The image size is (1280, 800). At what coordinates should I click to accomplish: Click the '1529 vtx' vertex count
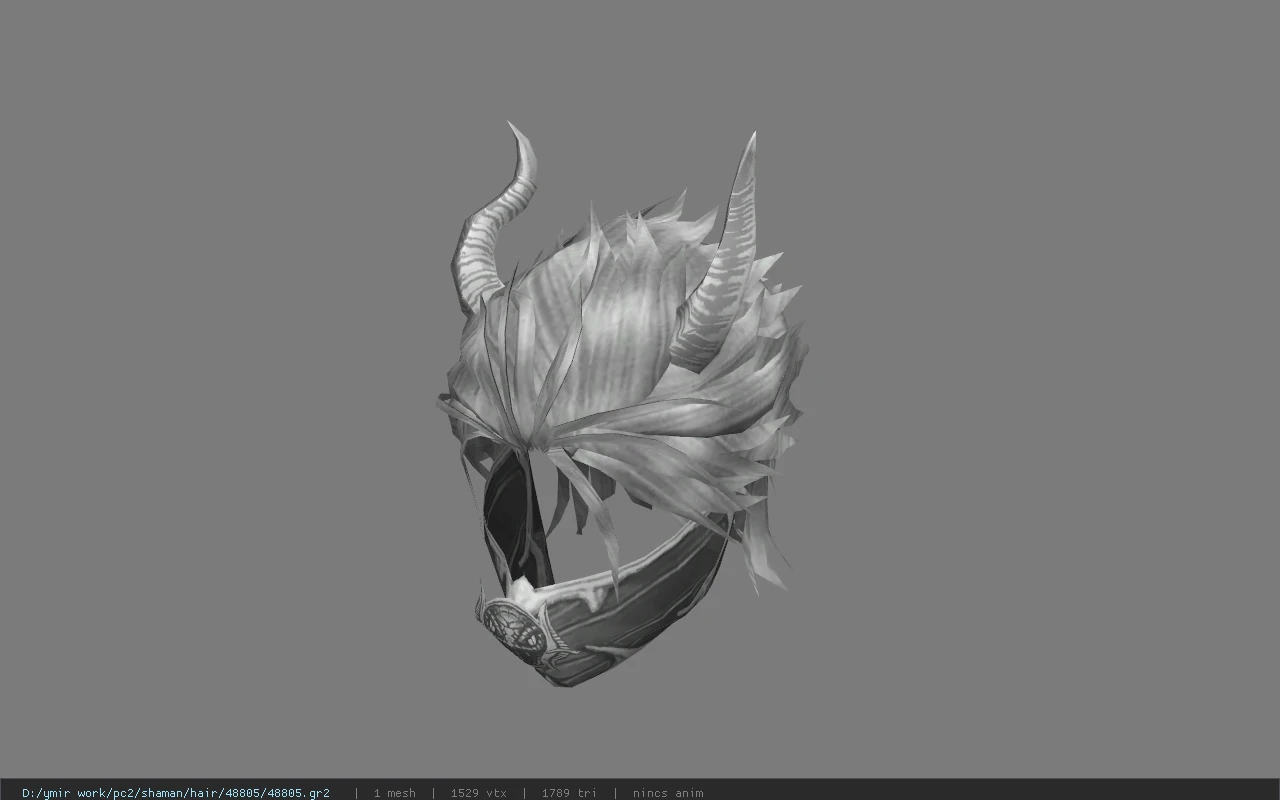point(478,793)
